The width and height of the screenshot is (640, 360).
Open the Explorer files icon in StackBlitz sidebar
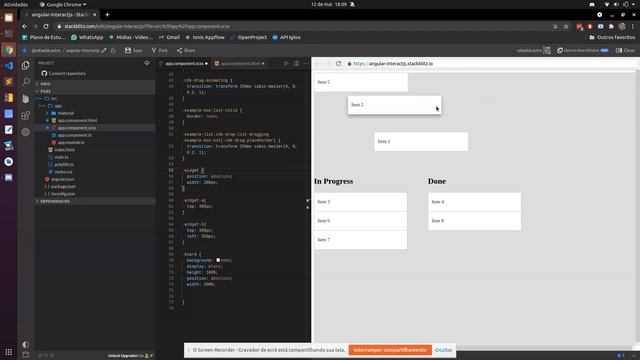tap(25, 65)
